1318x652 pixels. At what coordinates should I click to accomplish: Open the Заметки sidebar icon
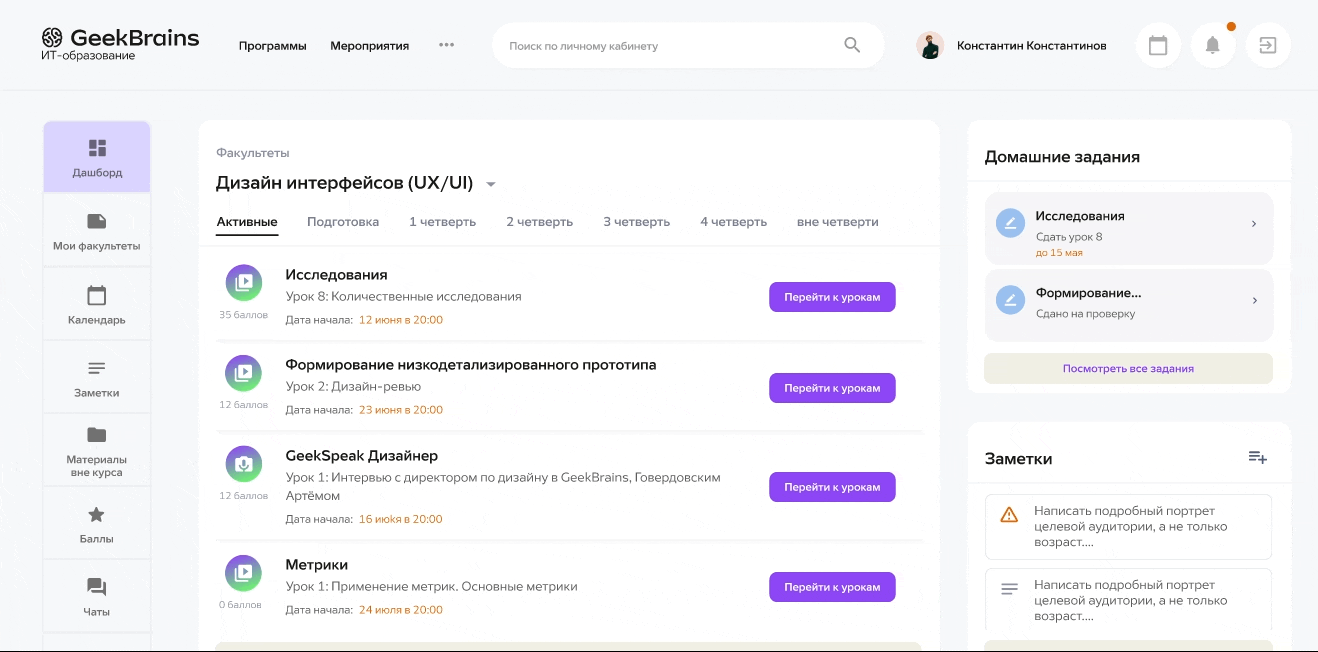(96, 376)
